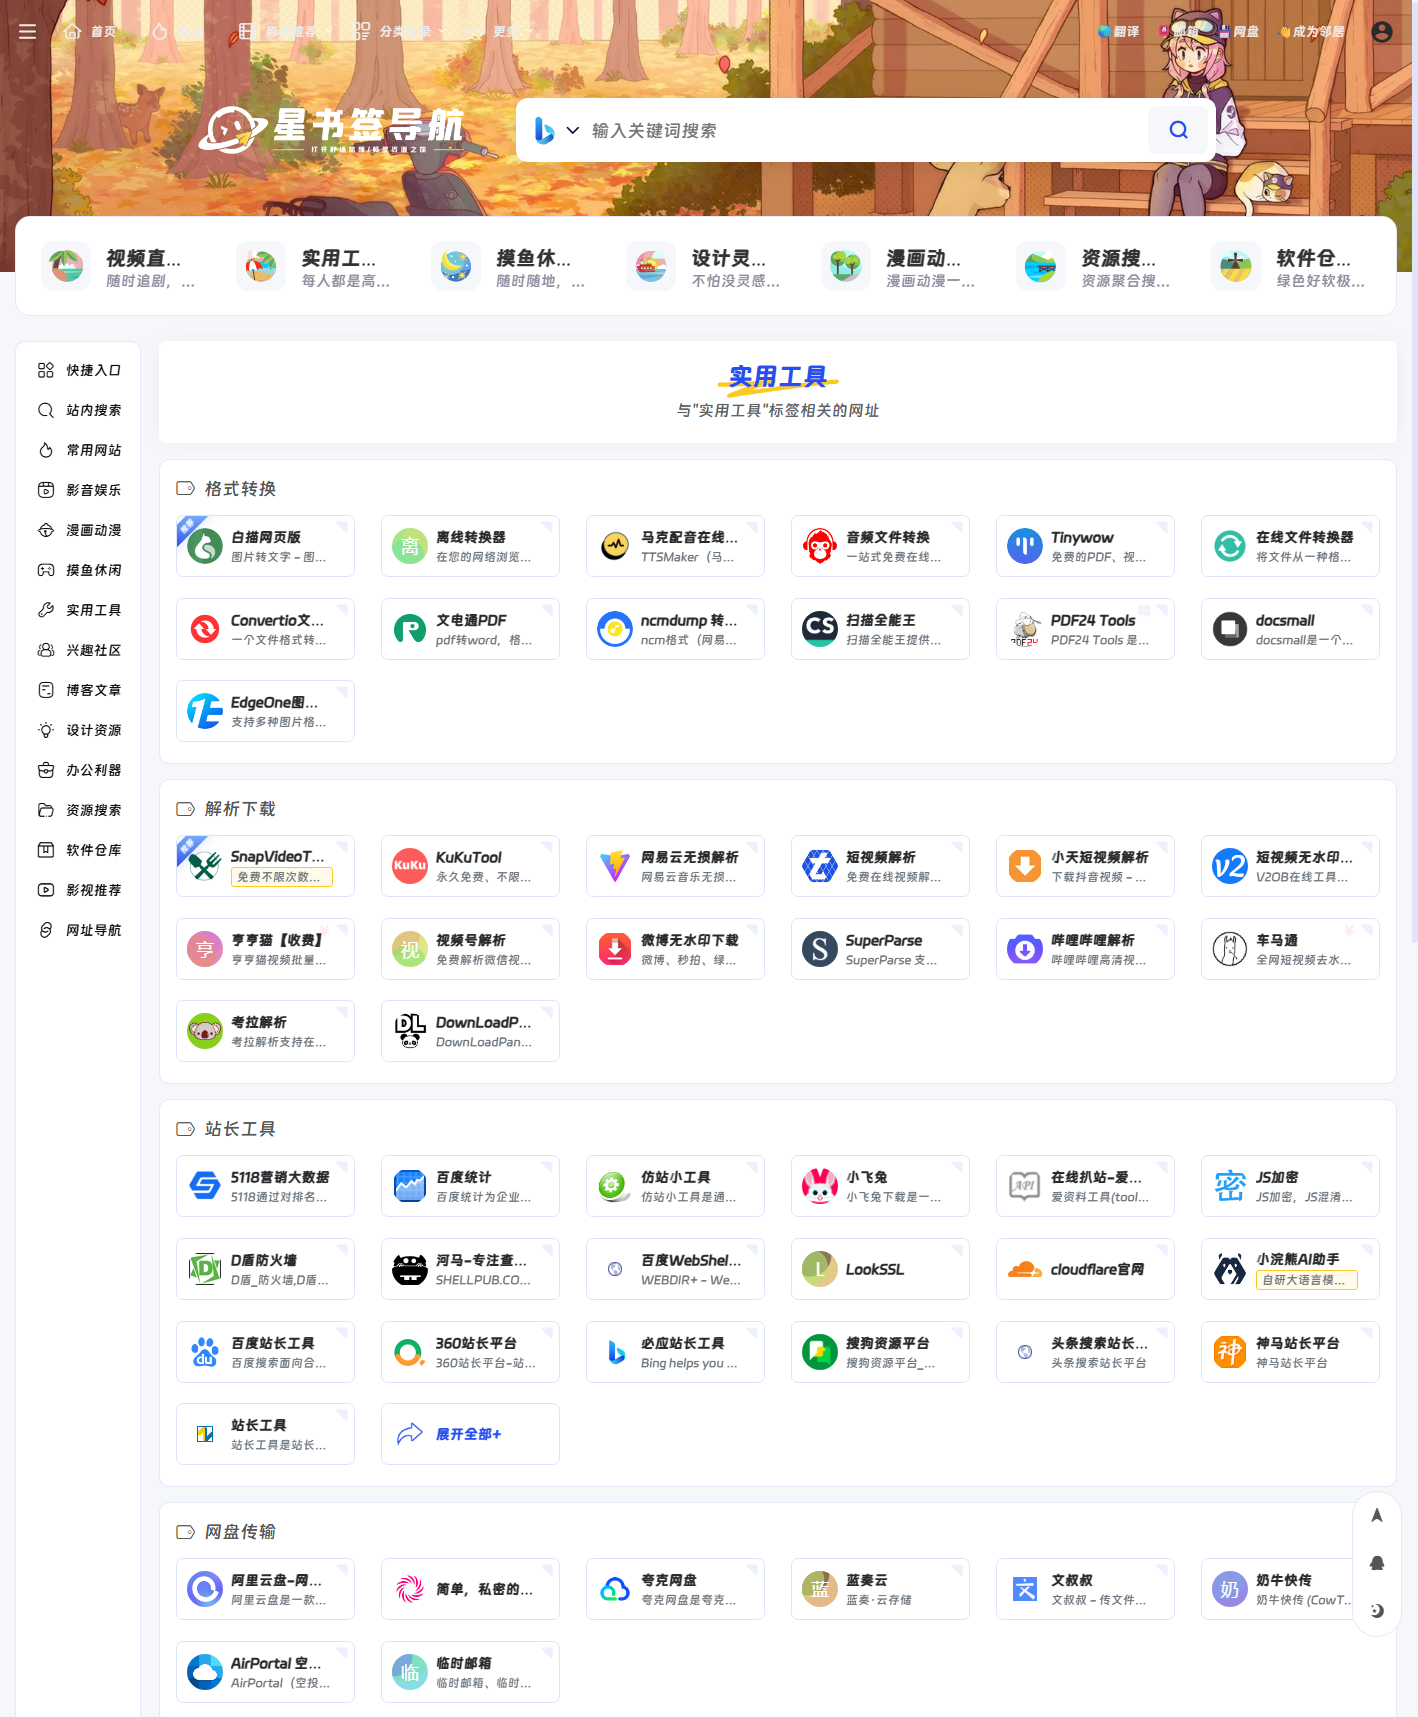Open the 白描网页版 site icon
Viewport: 1418px width, 1717px height.
click(205, 546)
